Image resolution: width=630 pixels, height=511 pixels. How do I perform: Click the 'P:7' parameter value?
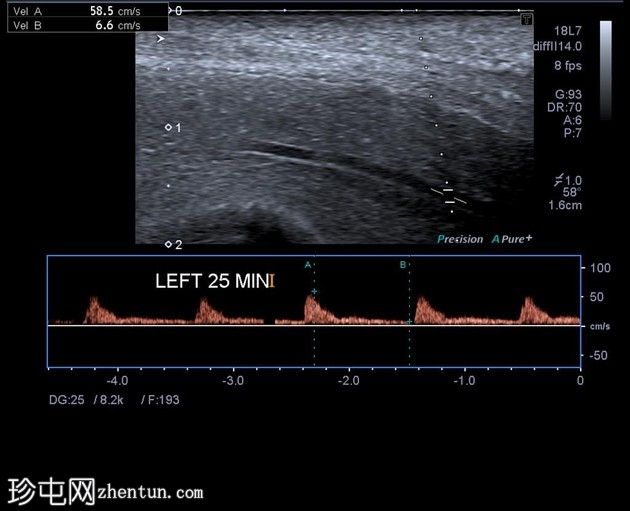point(572,133)
